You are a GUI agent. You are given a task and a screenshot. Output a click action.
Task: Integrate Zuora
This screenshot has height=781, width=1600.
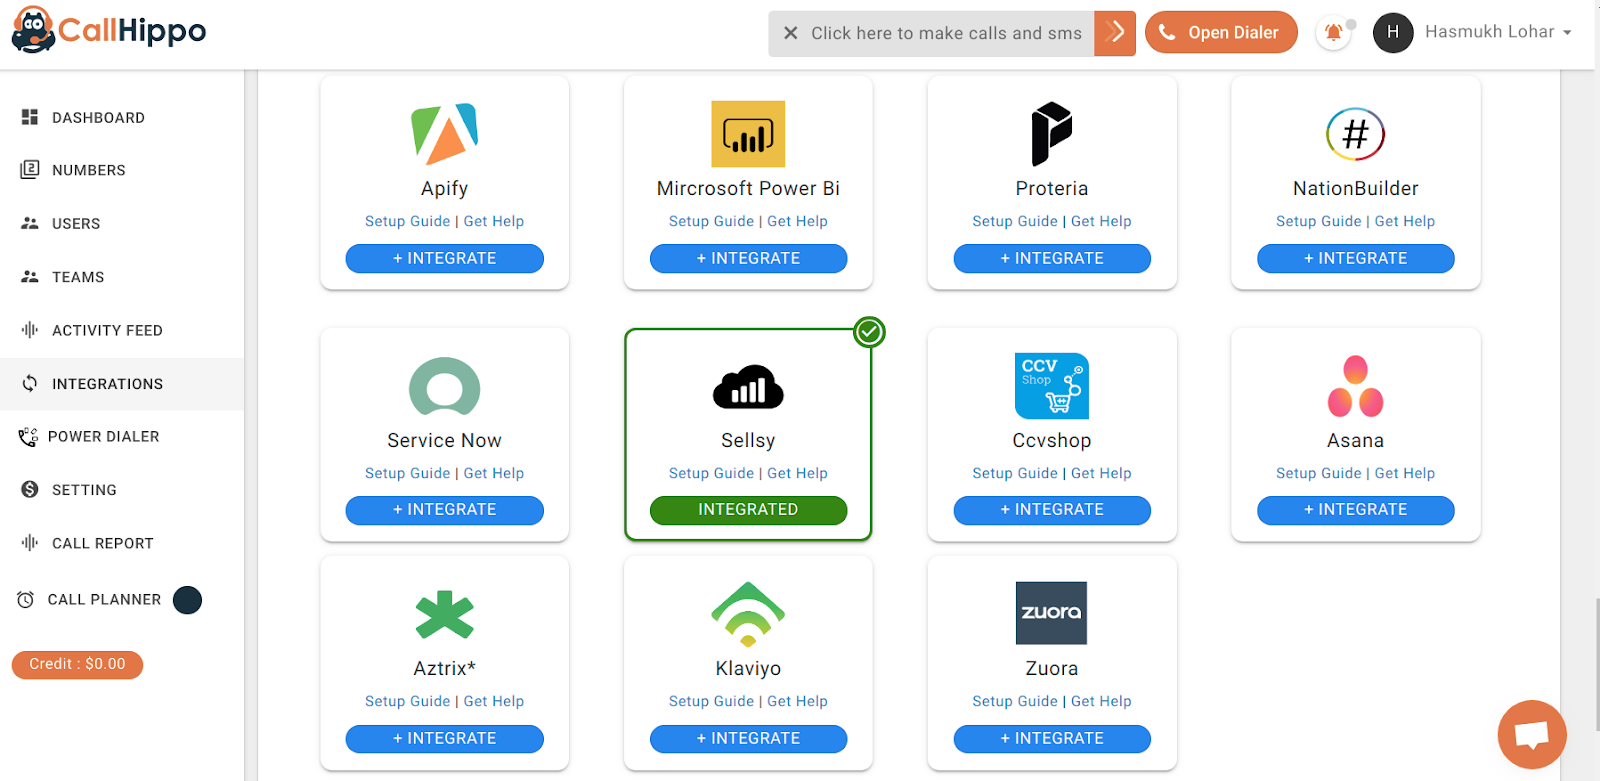1052,738
